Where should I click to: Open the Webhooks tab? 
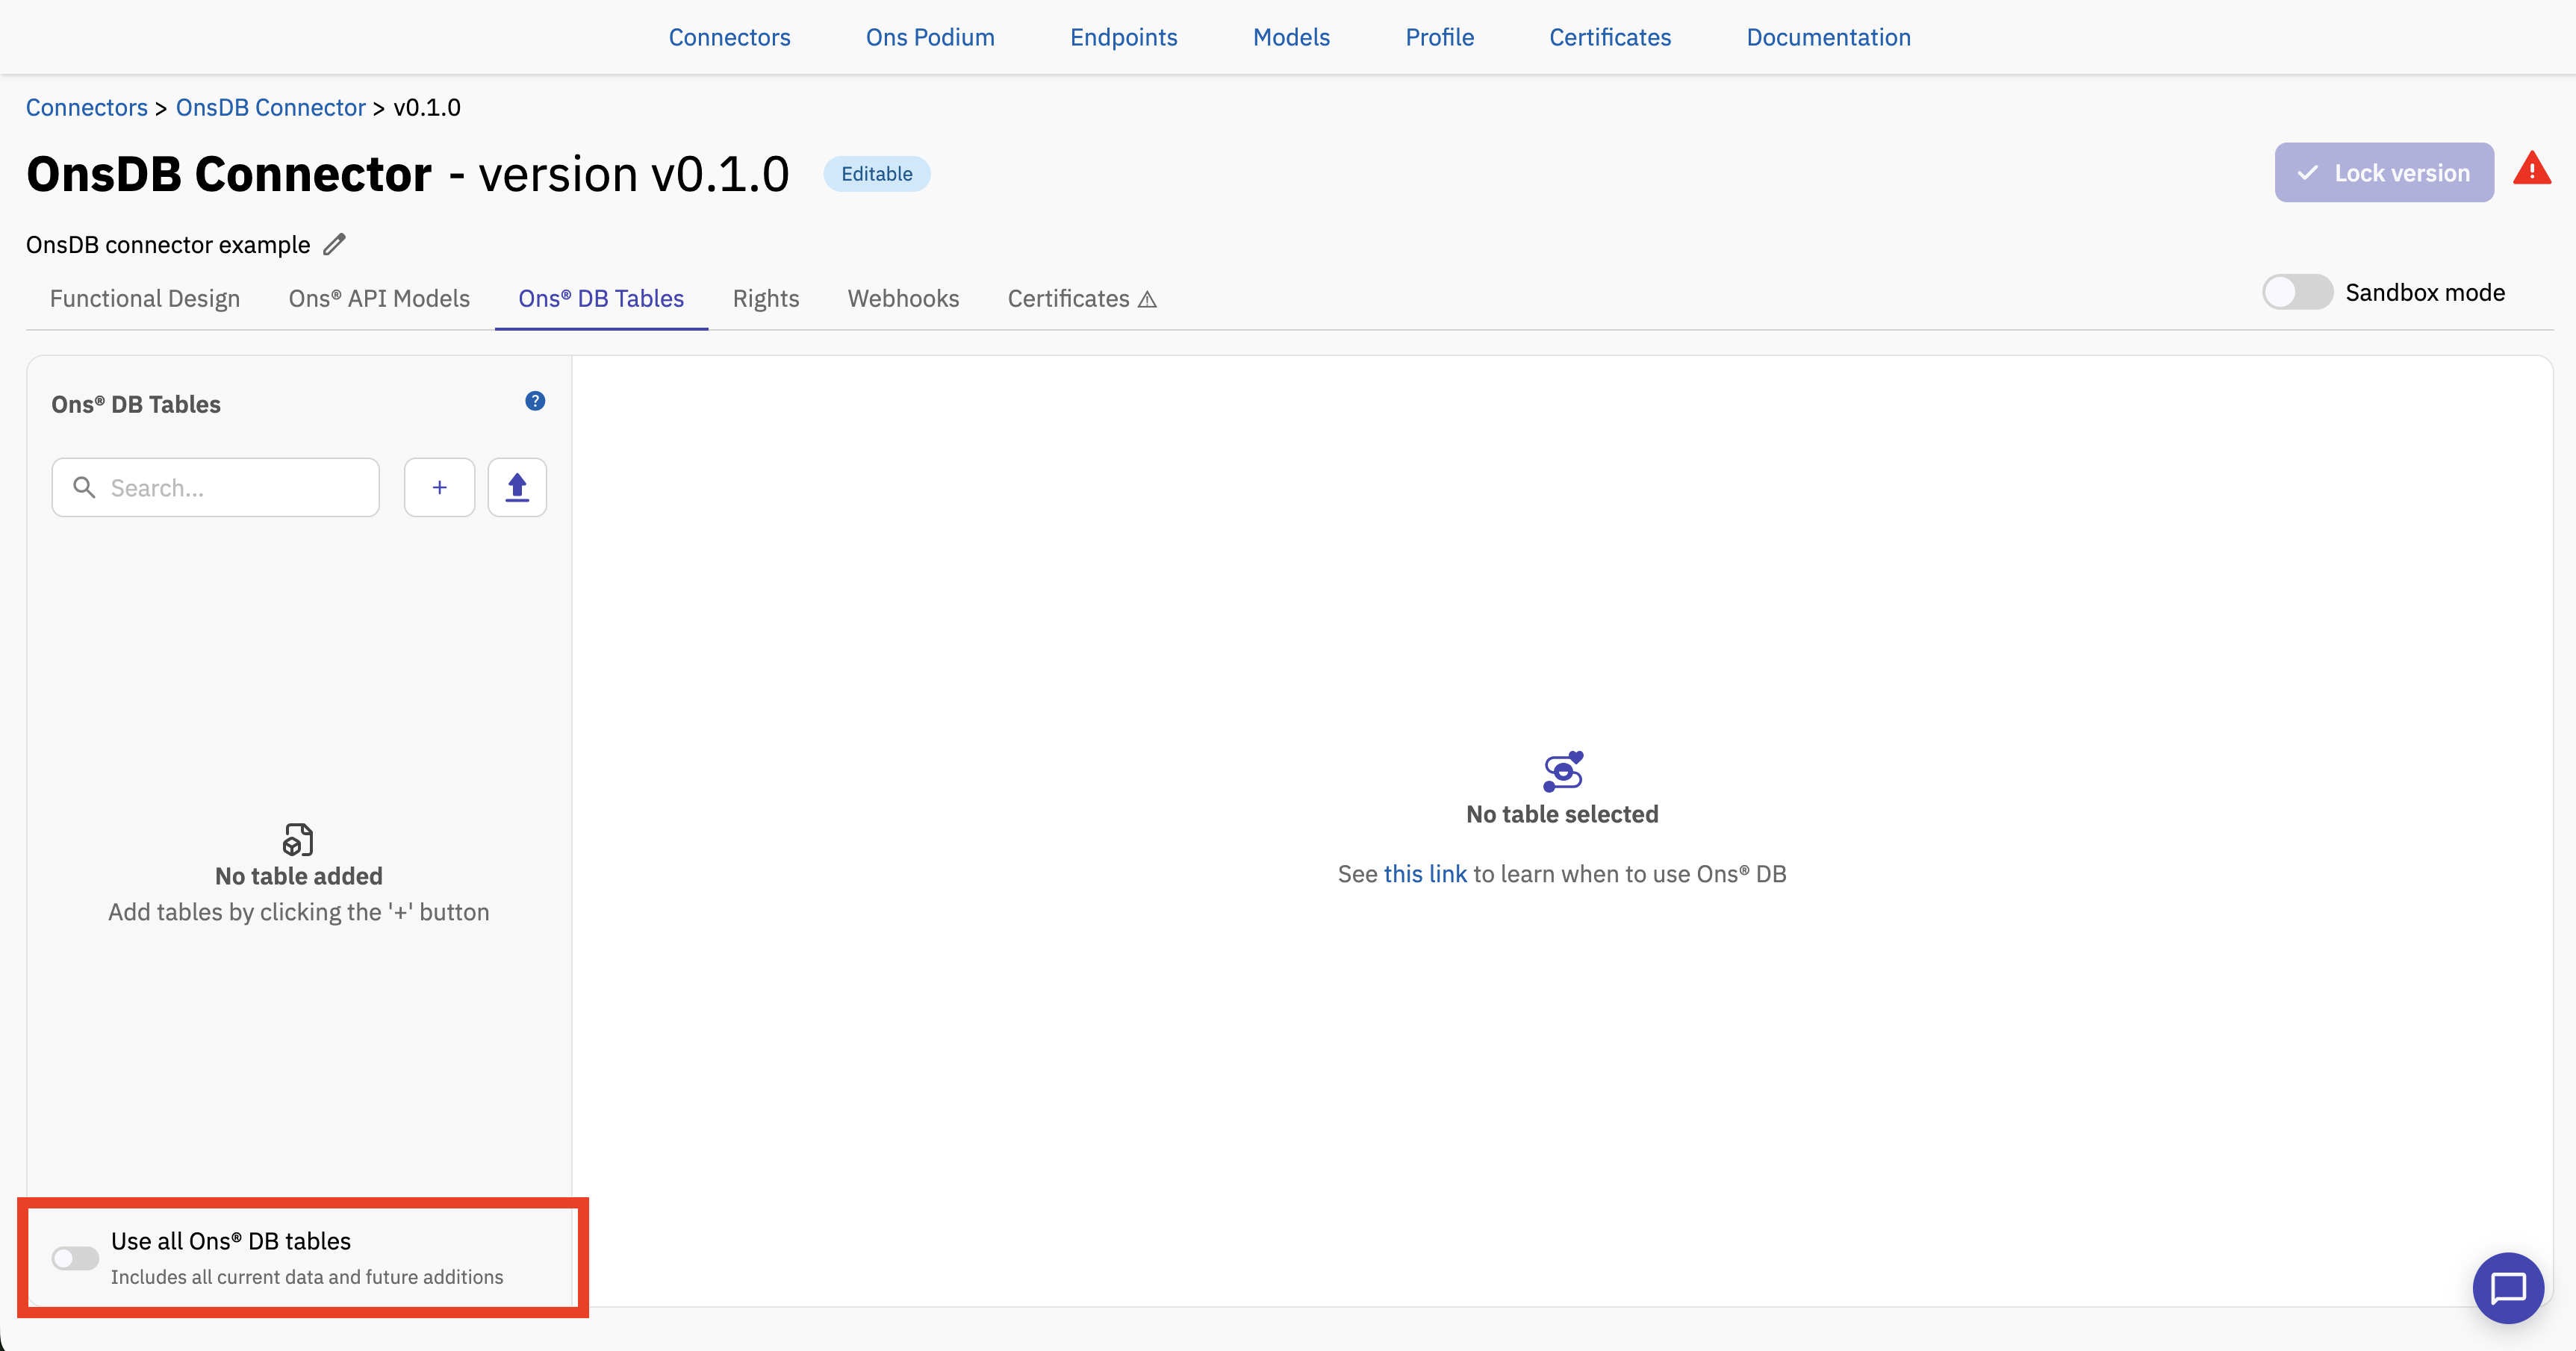click(903, 298)
